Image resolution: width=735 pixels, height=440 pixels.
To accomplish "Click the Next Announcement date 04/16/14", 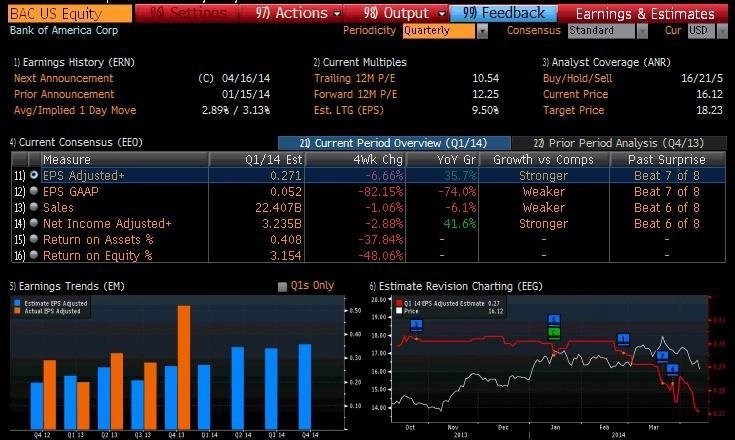I will (246, 78).
